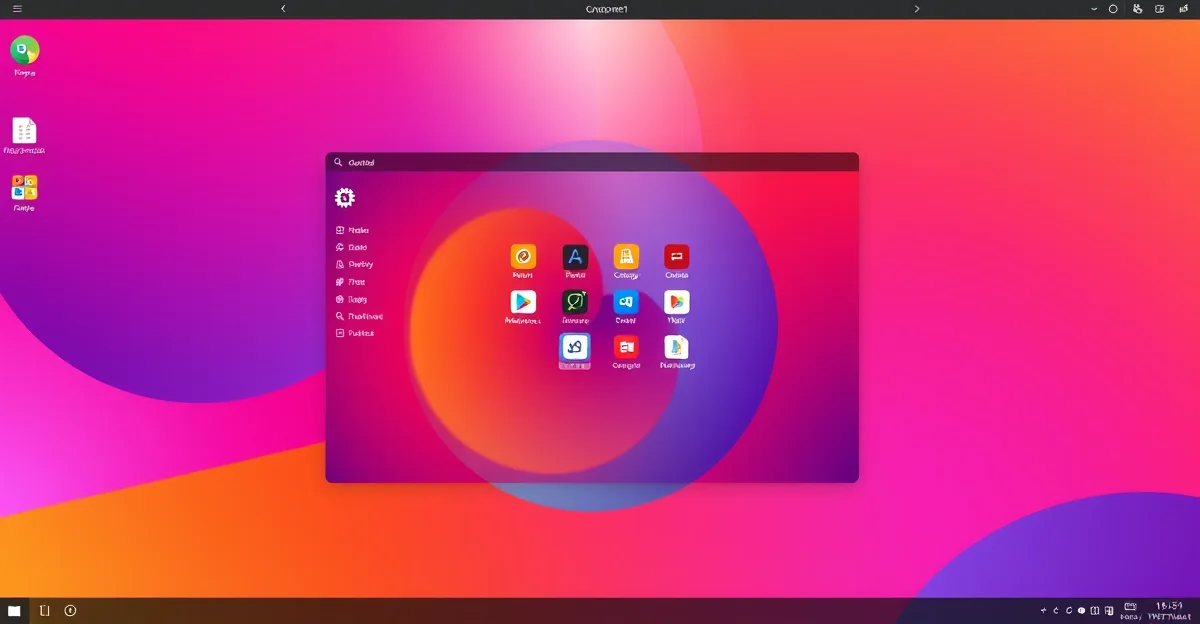1200x624 pixels.
Task: Open the dark green leaf app icon
Action: 575,302
